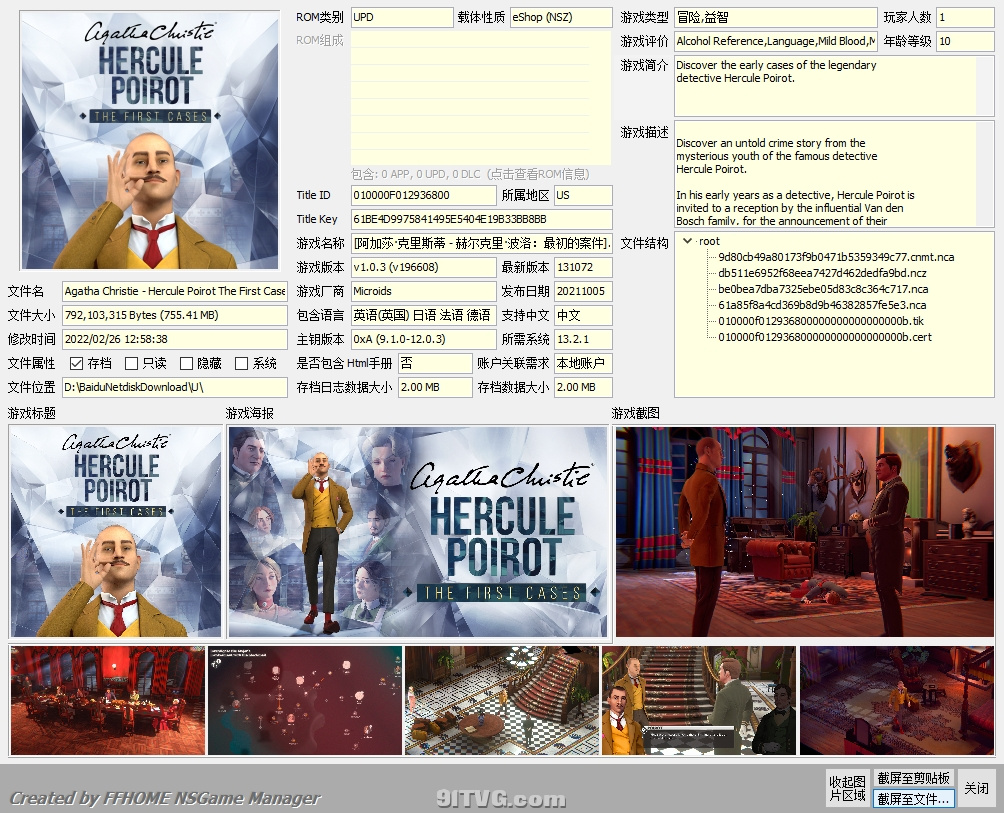Open the dining room screenshot thumbnail
Viewport: 1004px width, 813px height.
pyautogui.click(x=107, y=700)
